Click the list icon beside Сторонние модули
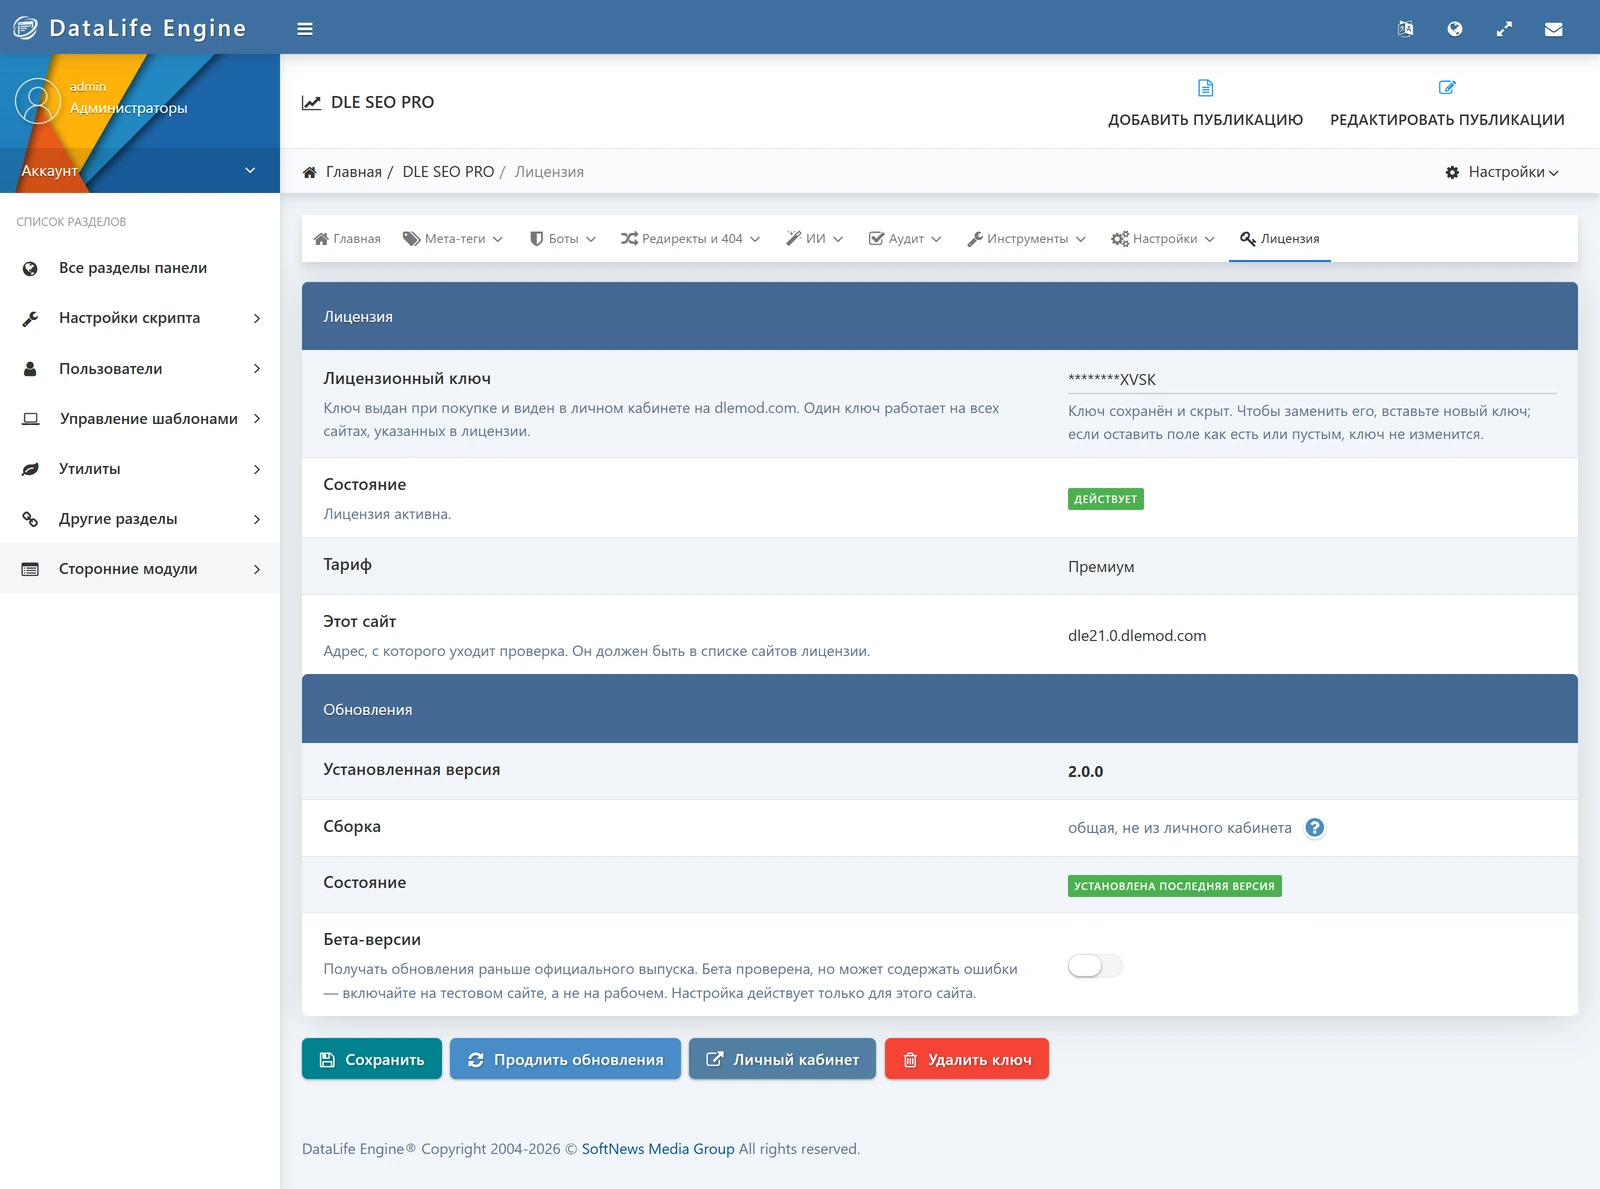 [30, 569]
